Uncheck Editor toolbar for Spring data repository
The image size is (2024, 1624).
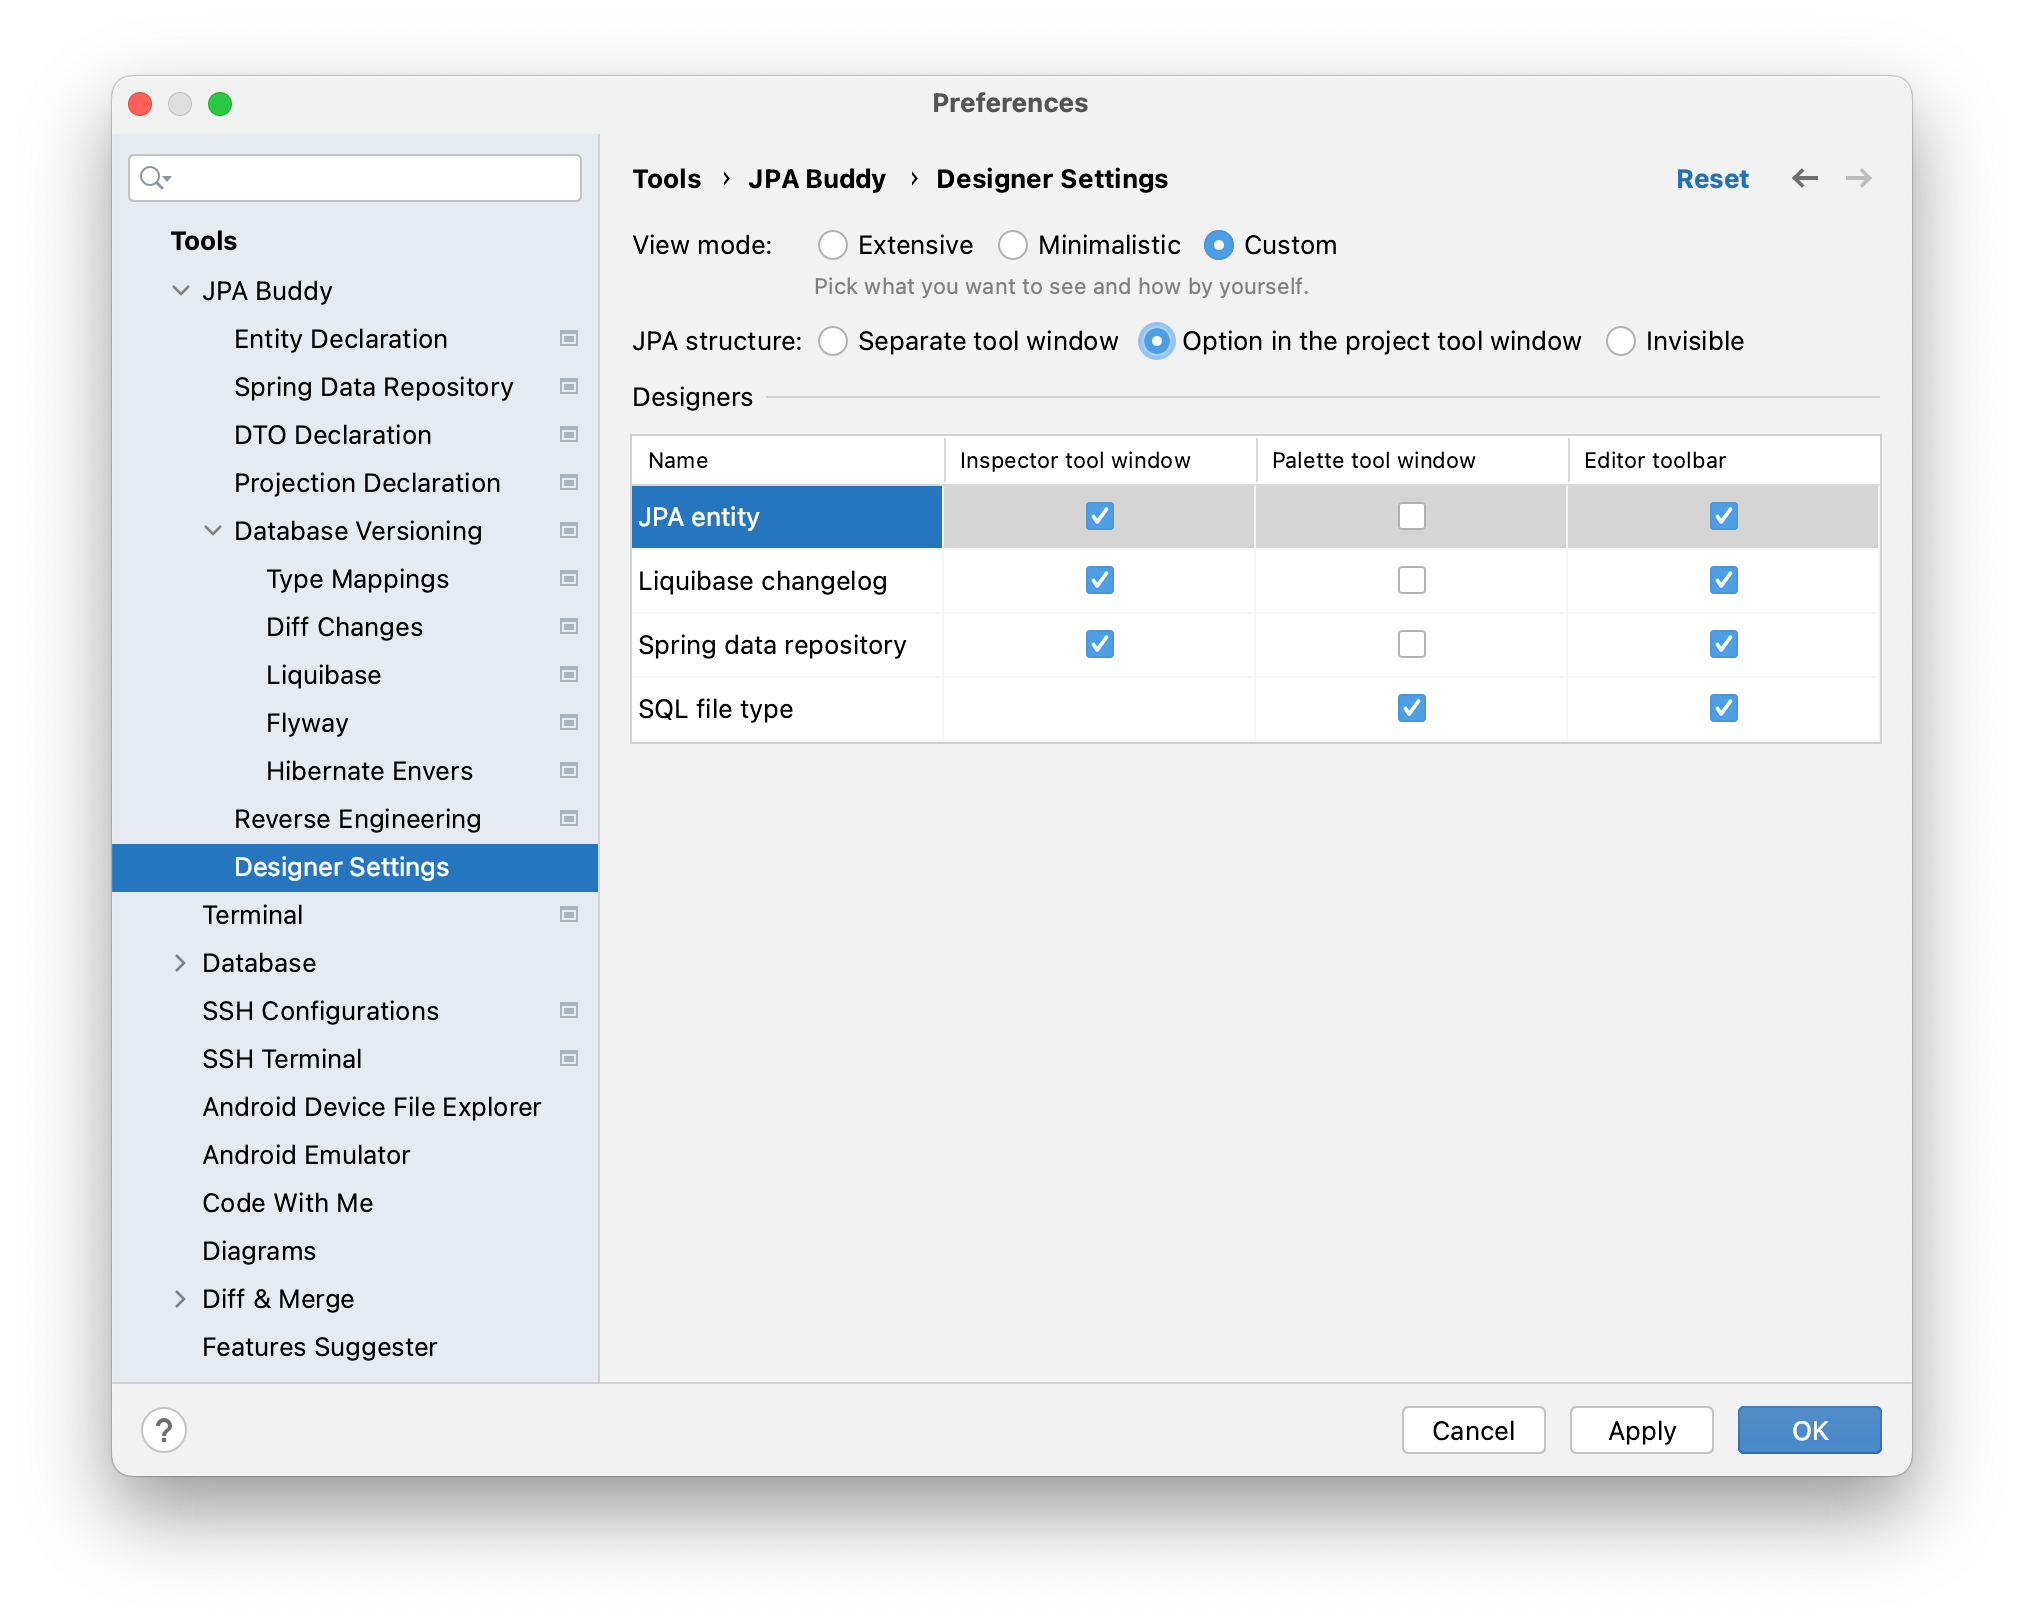pos(1724,644)
